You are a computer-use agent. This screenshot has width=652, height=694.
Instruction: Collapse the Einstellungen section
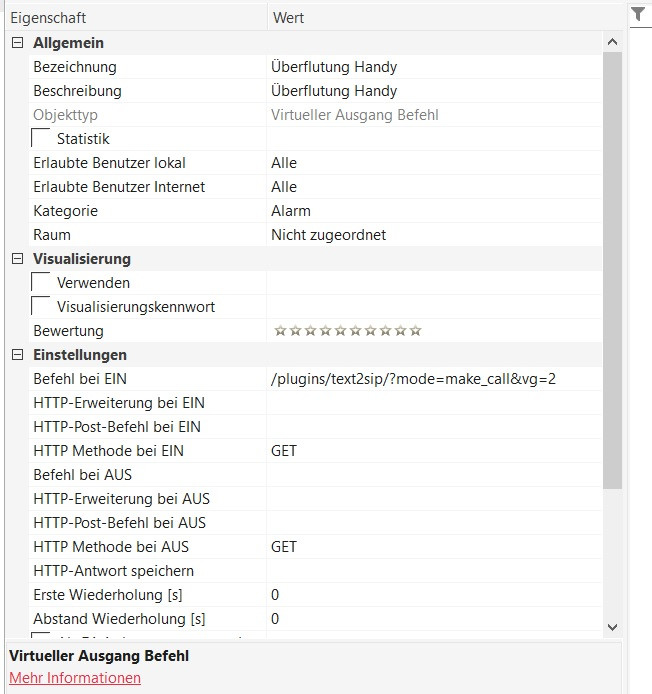click(17, 355)
